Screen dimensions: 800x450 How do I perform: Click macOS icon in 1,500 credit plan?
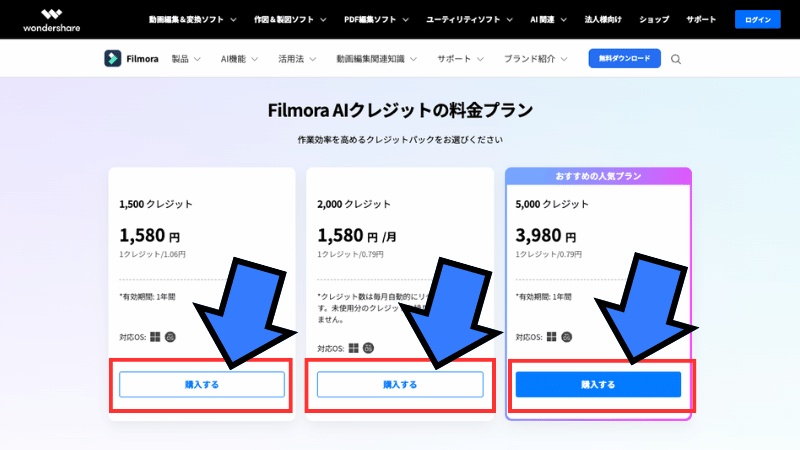tap(170, 337)
